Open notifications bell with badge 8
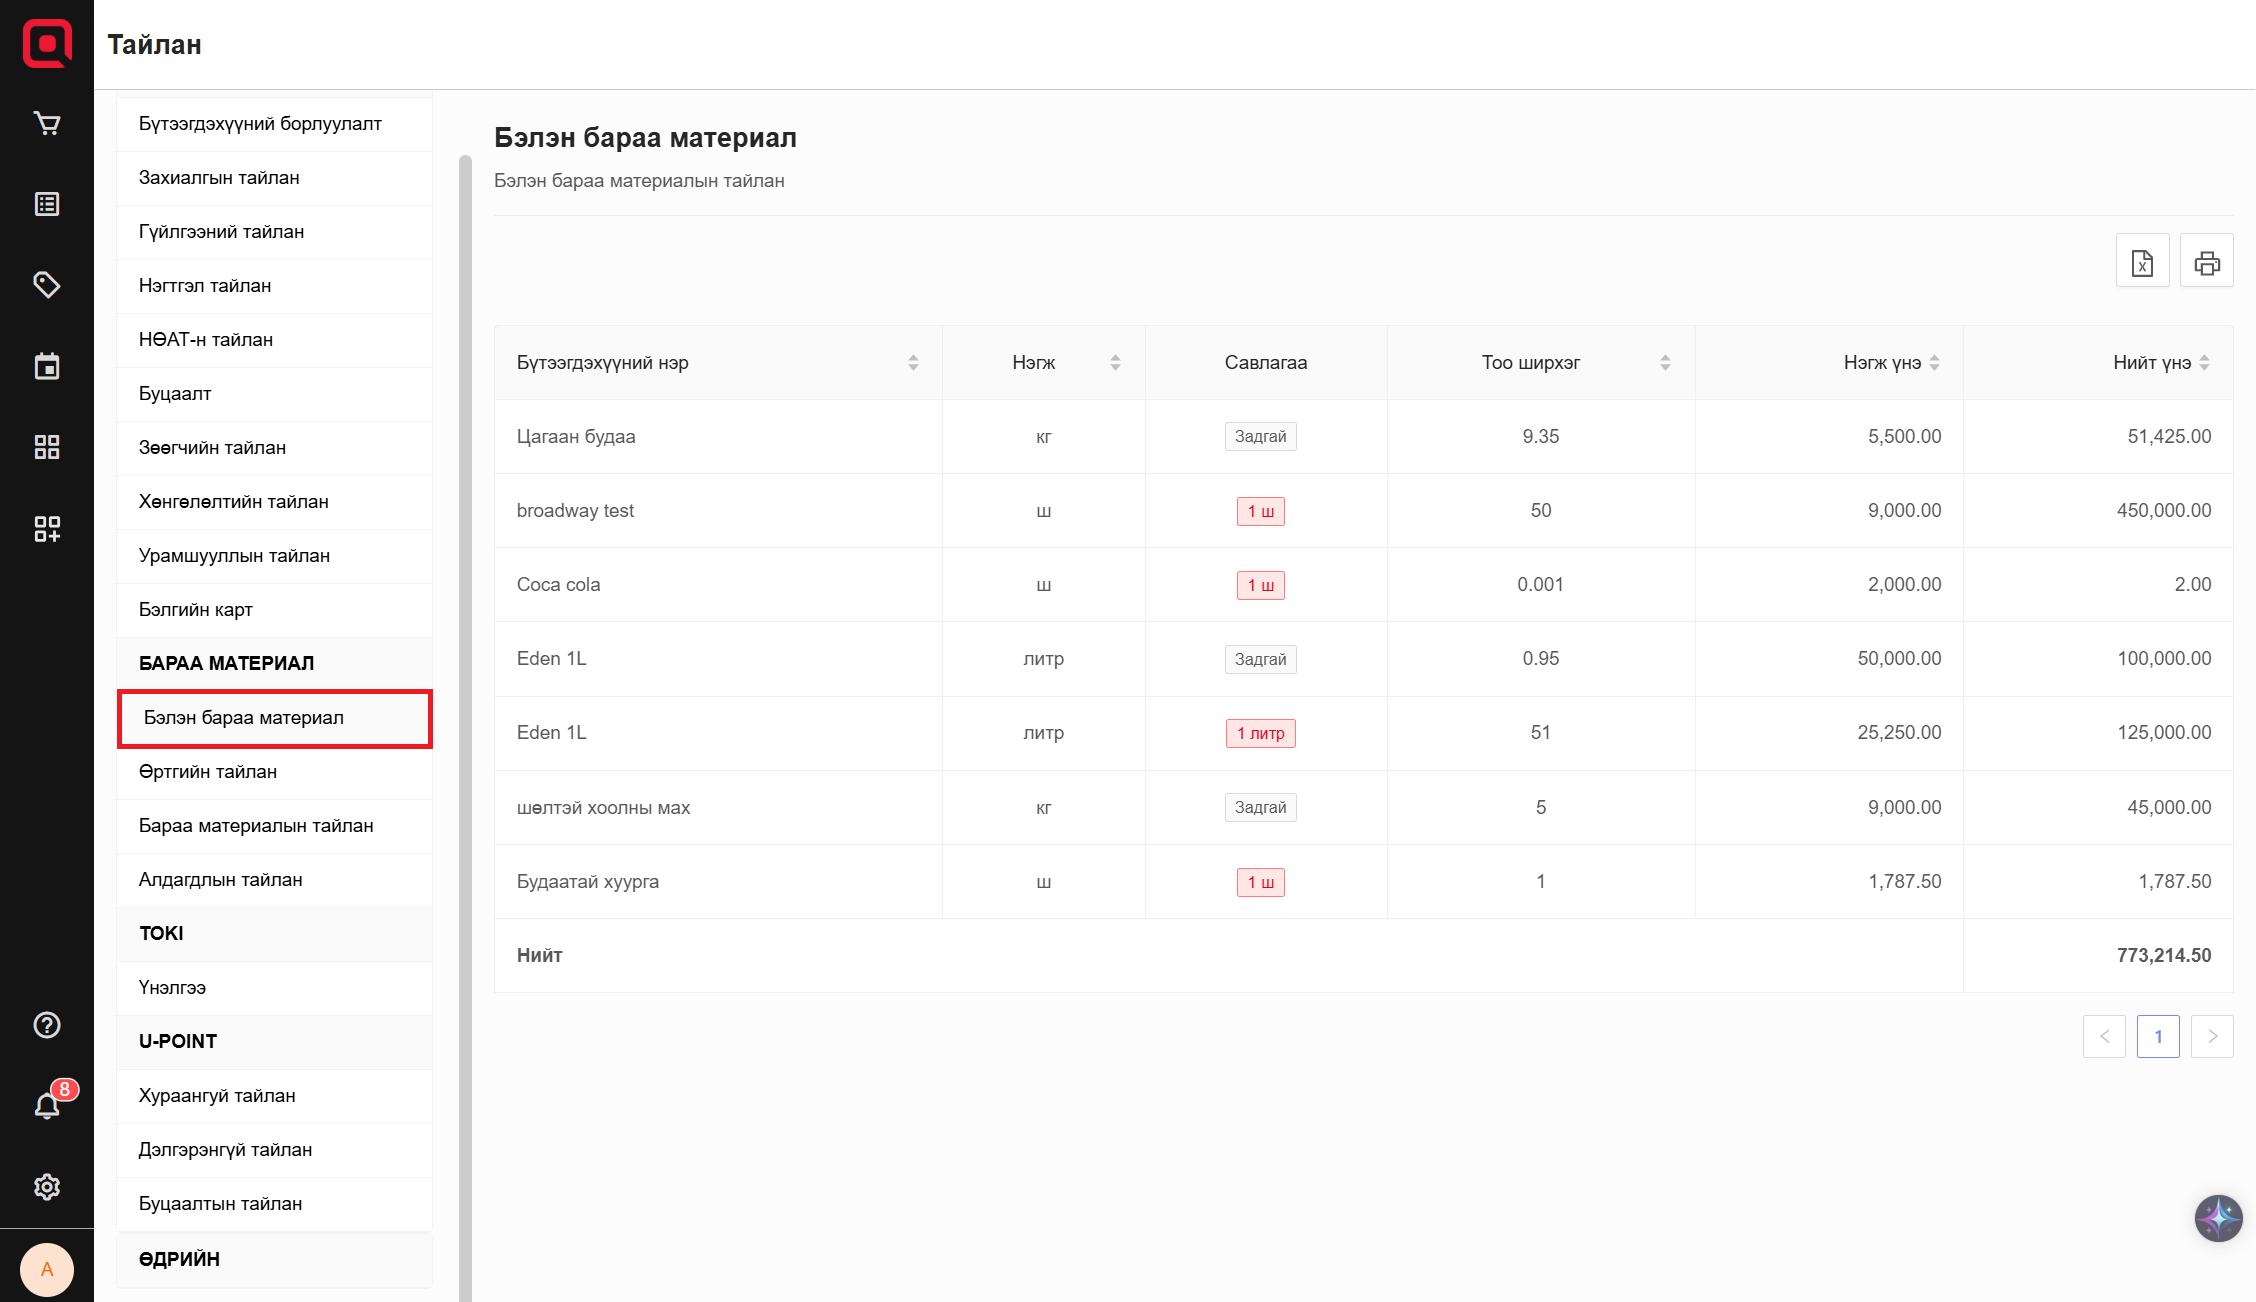Image resolution: width=2256 pixels, height=1302 pixels. click(x=47, y=1105)
